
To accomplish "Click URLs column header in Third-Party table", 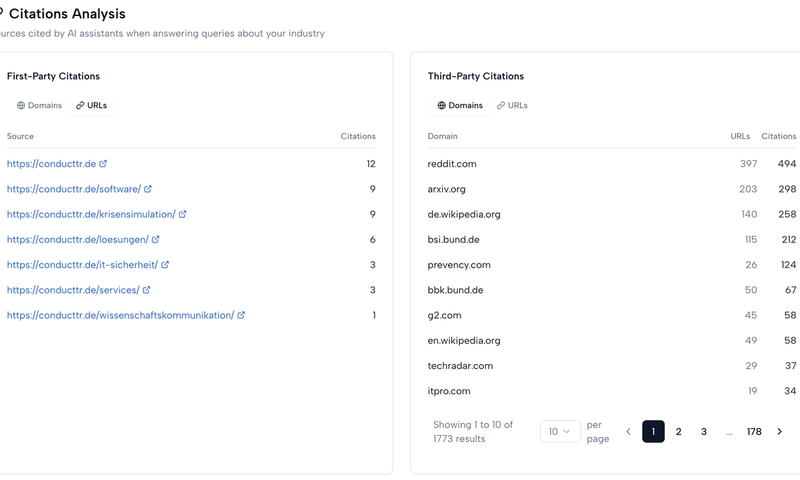I will tap(740, 136).
